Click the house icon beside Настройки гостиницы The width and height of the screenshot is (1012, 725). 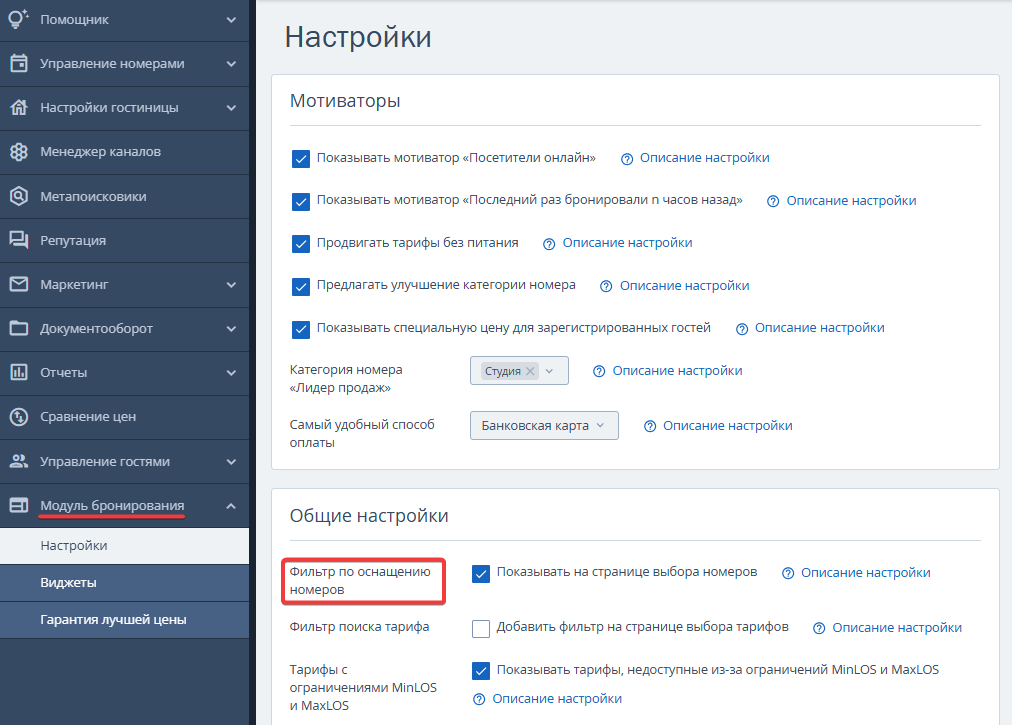coord(19,107)
